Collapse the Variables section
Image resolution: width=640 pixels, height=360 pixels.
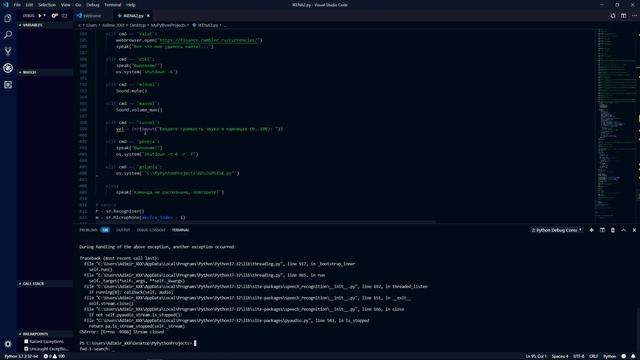[x=45, y=25]
